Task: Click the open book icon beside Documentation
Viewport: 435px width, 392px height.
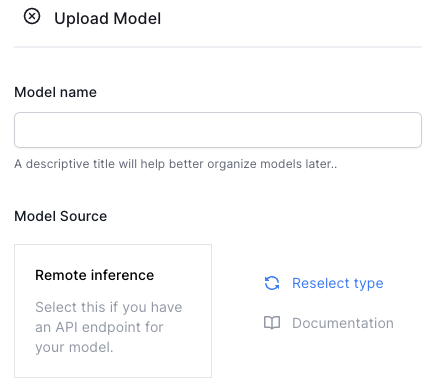Action: [x=272, y=323]
